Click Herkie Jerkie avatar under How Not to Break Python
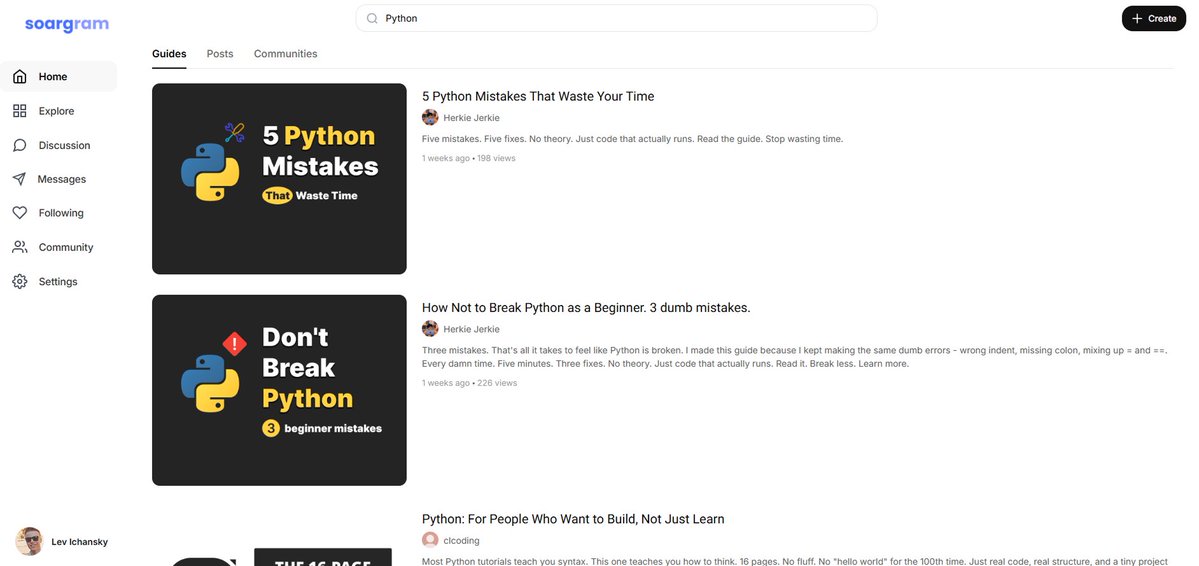Viewport: 1199px width, 566px height. click(x=431, y=329)
